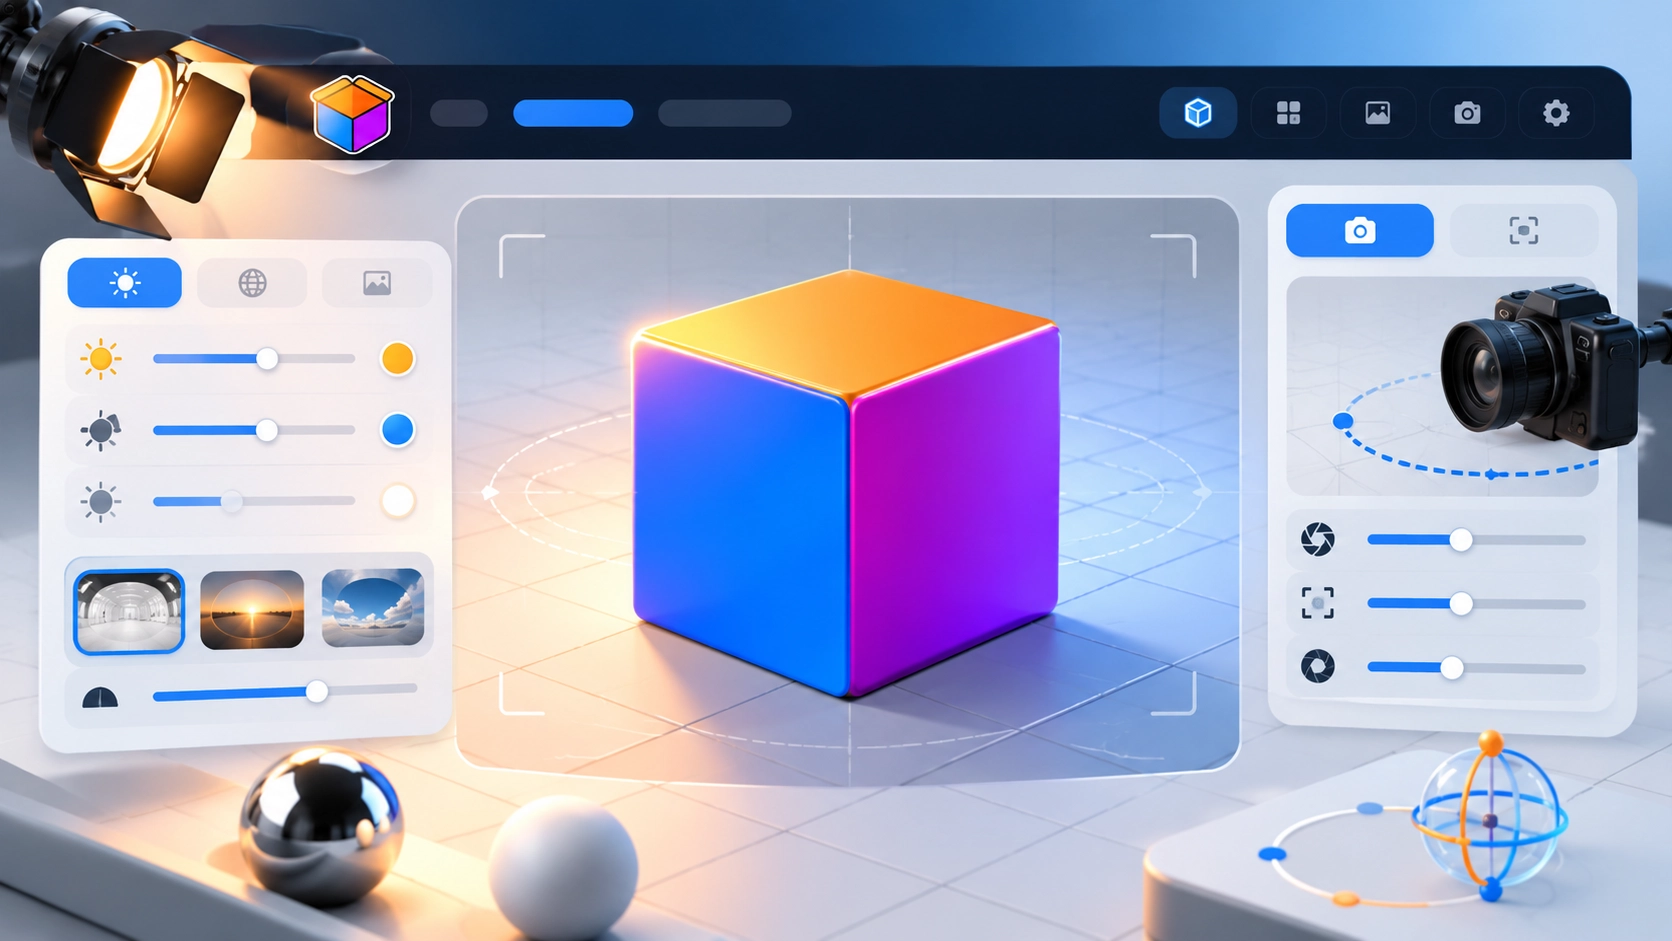Click the camera icon in top bar

(1467, 113)
